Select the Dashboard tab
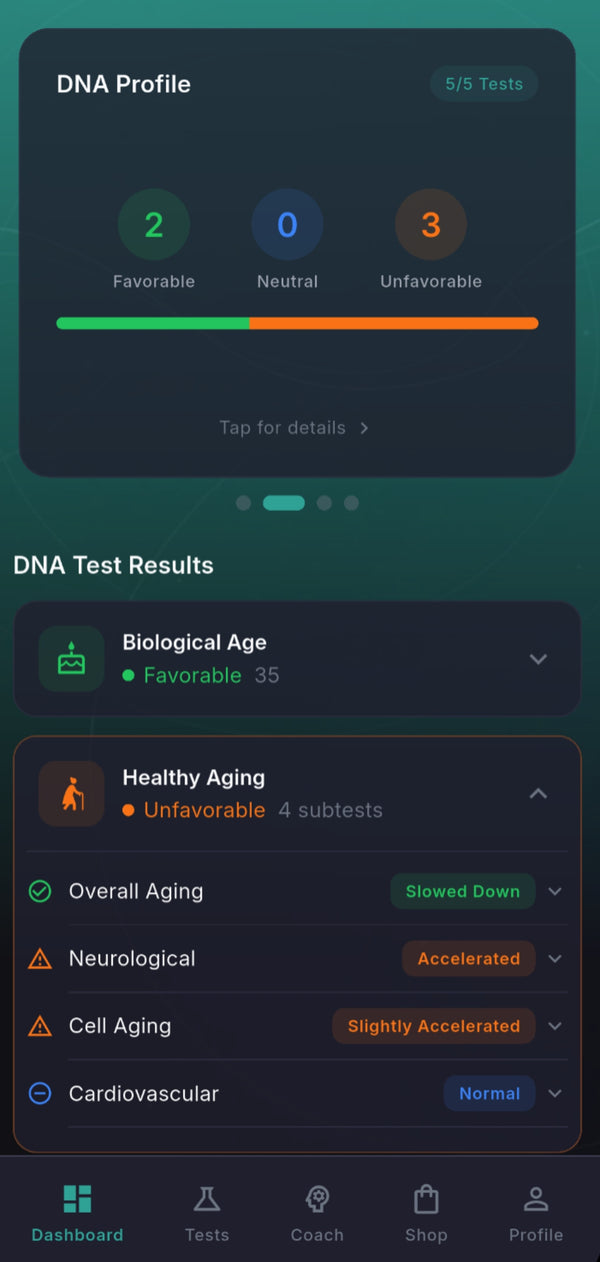Screen dimensions: 600x1262 click(77, 1212)
